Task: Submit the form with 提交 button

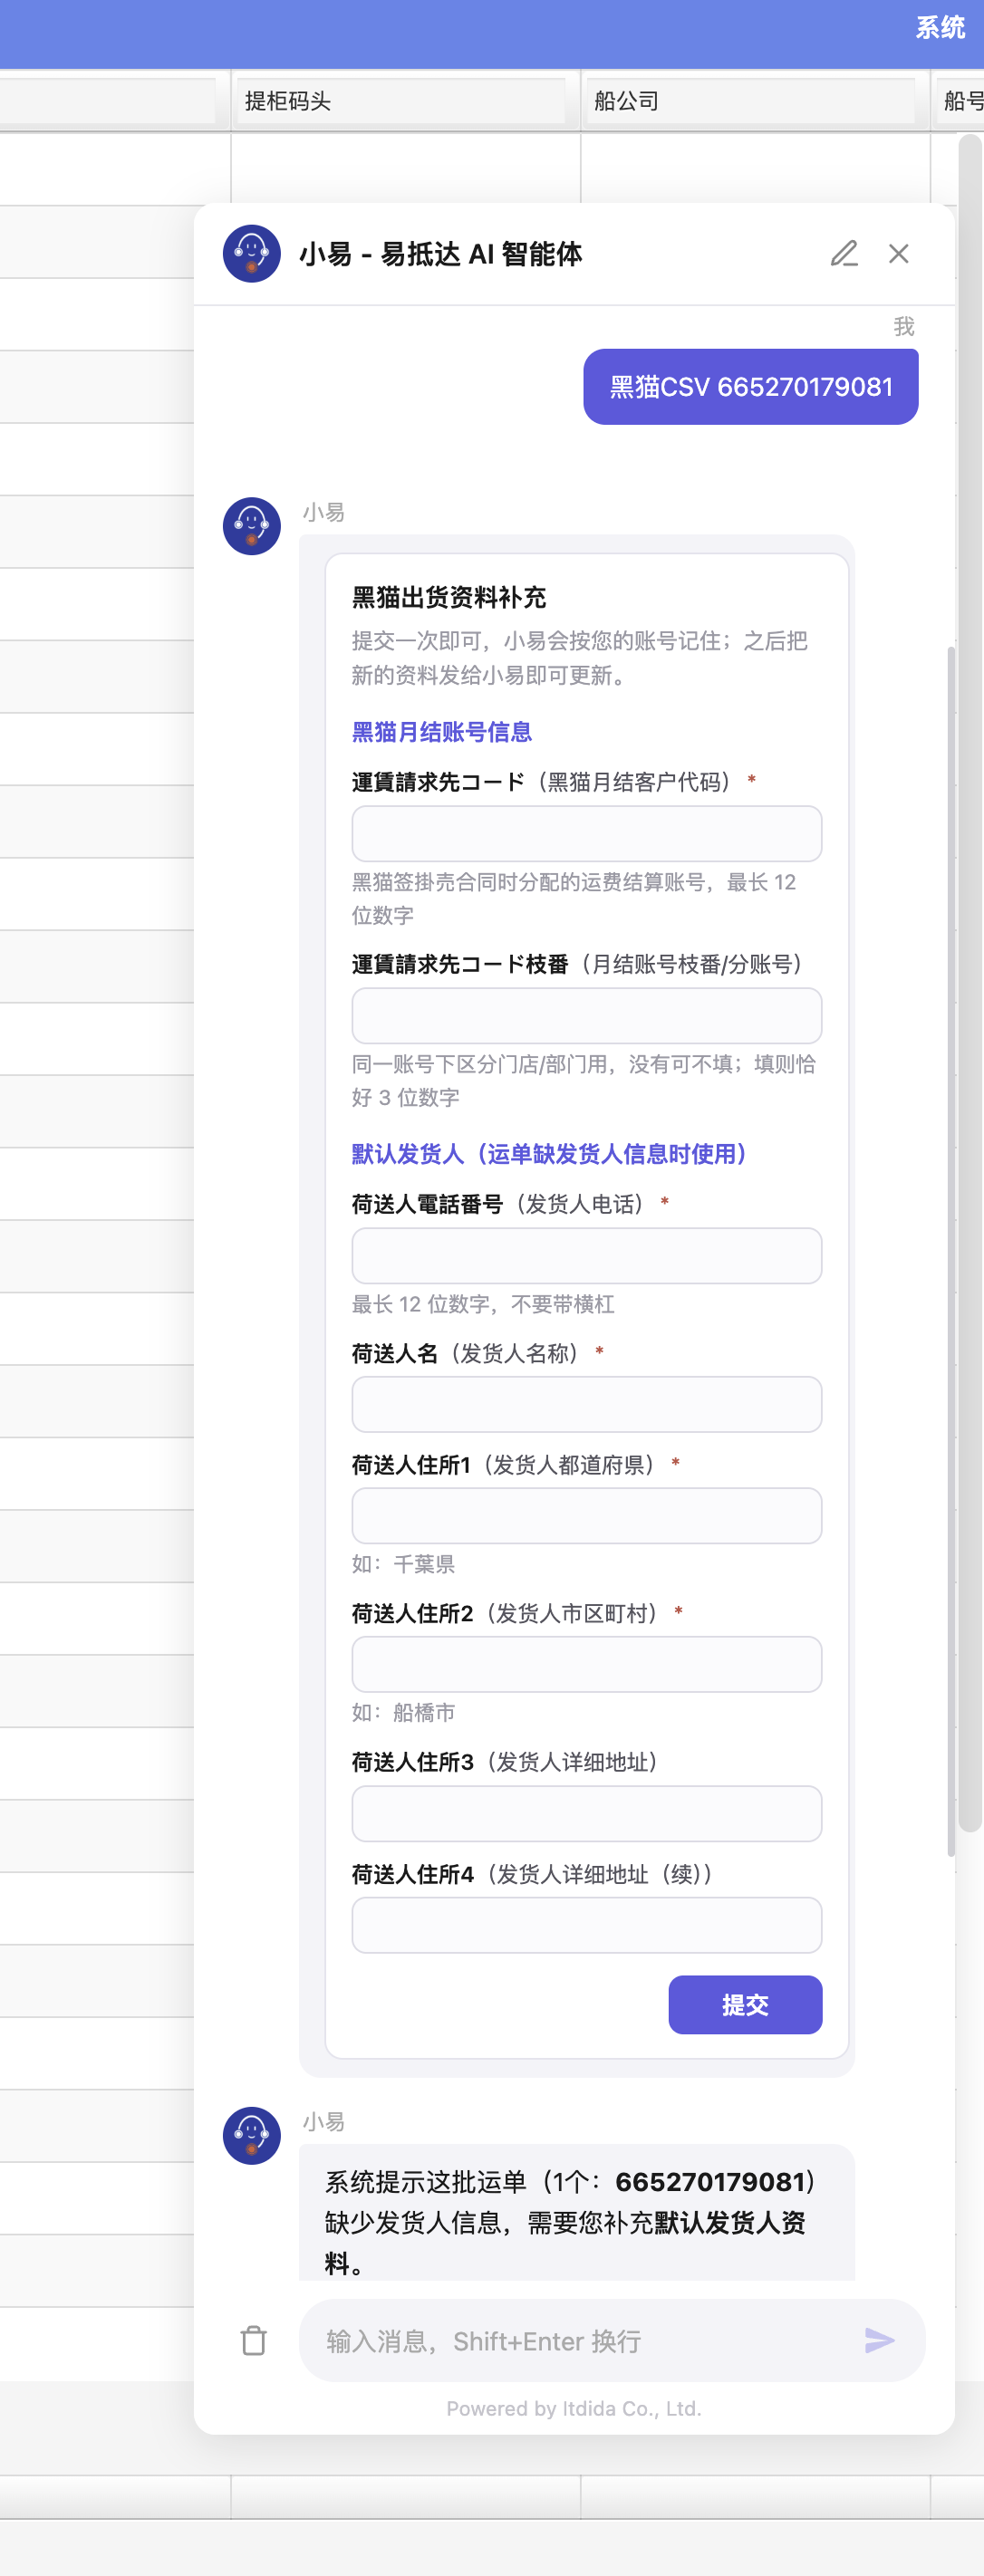Action: (x=745, y=2004)
